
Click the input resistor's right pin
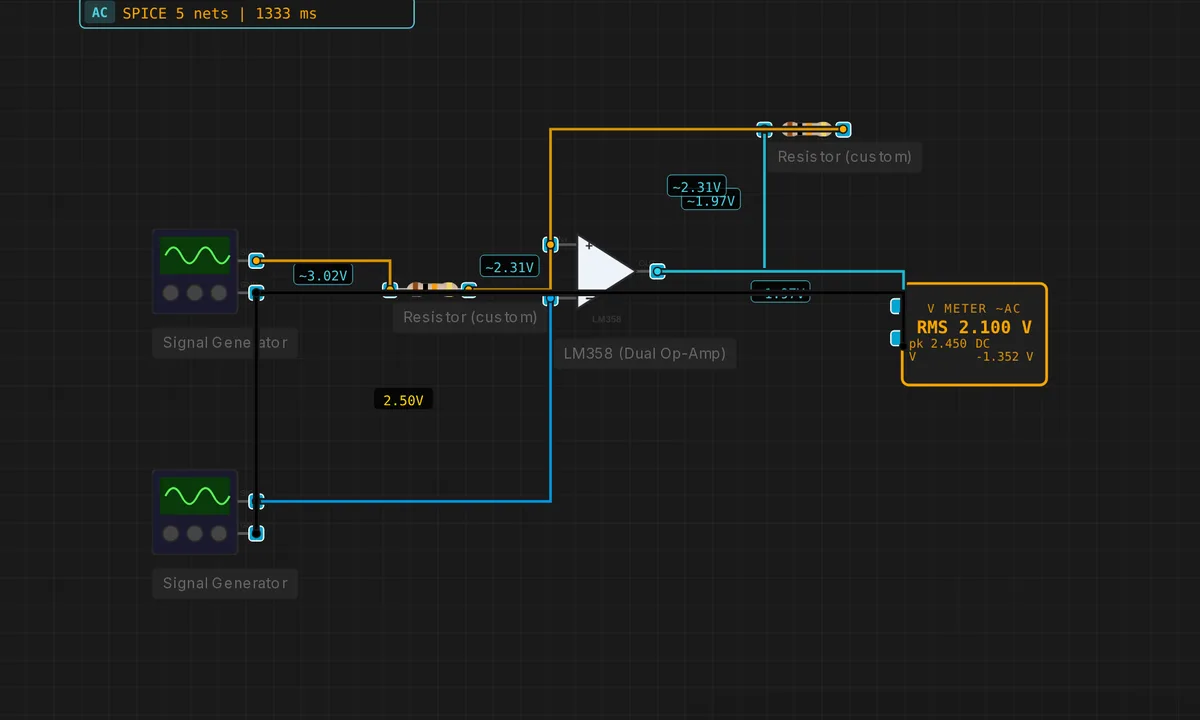[468, 290]
